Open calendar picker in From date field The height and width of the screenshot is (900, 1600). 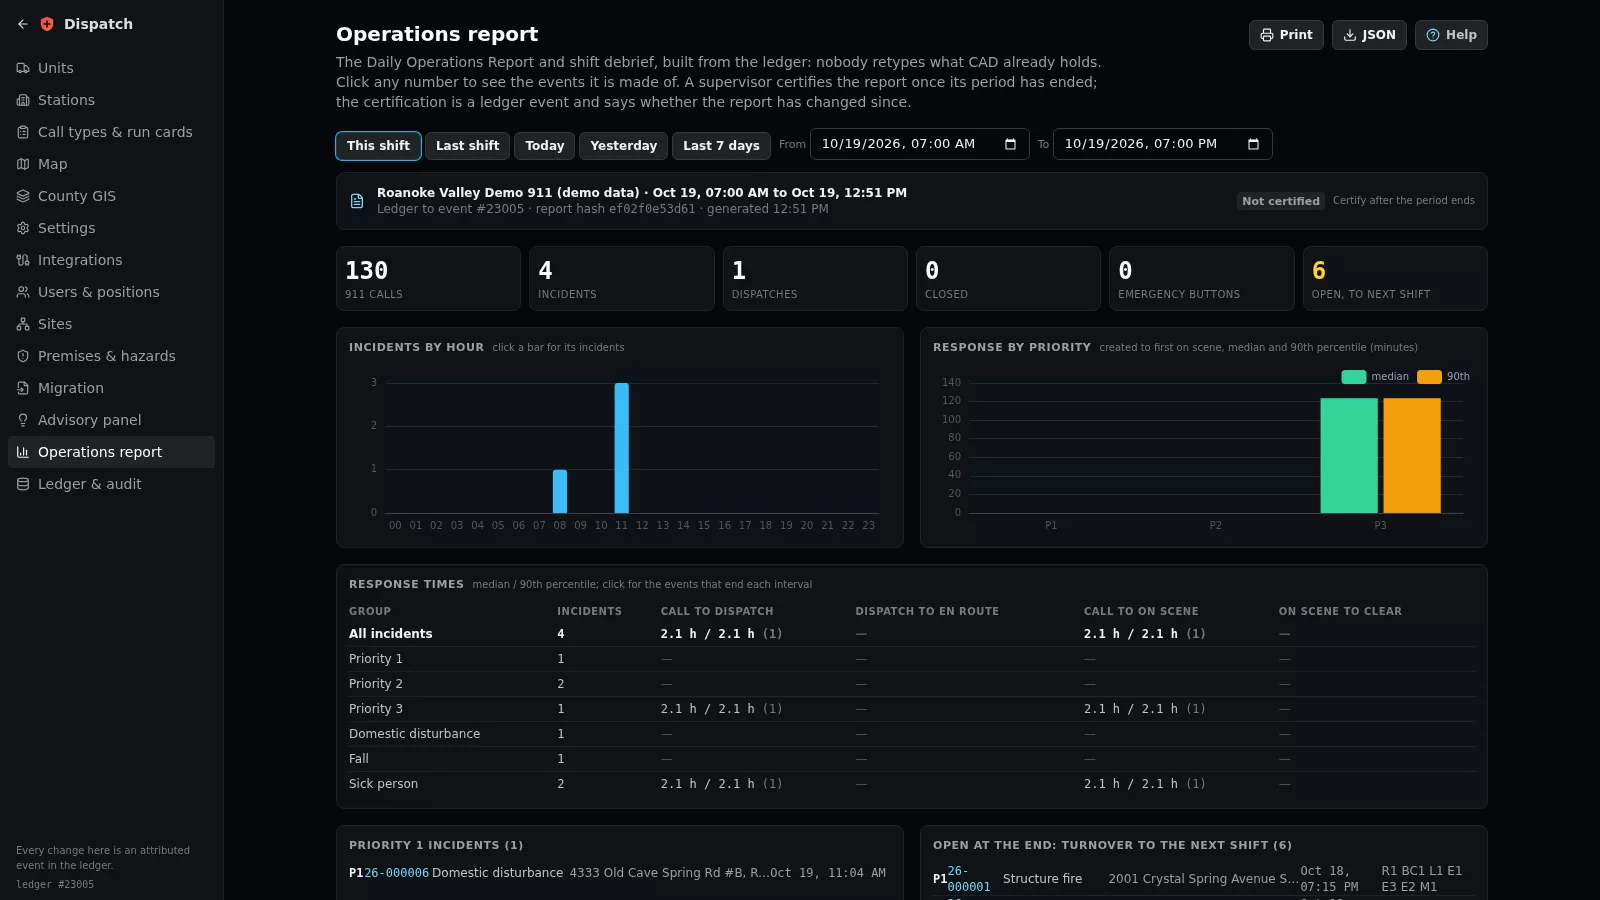[x=1010, y=144]
